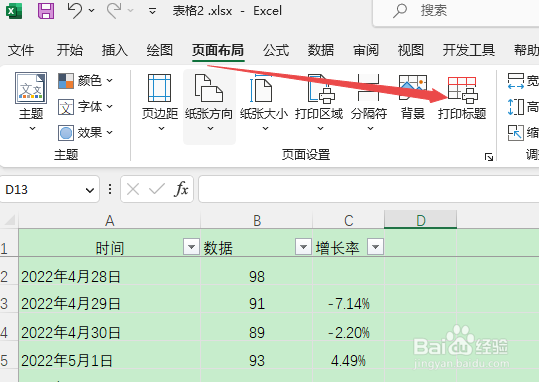
Task: Save the workbook with the floppy icon
Action: point(46,11)
